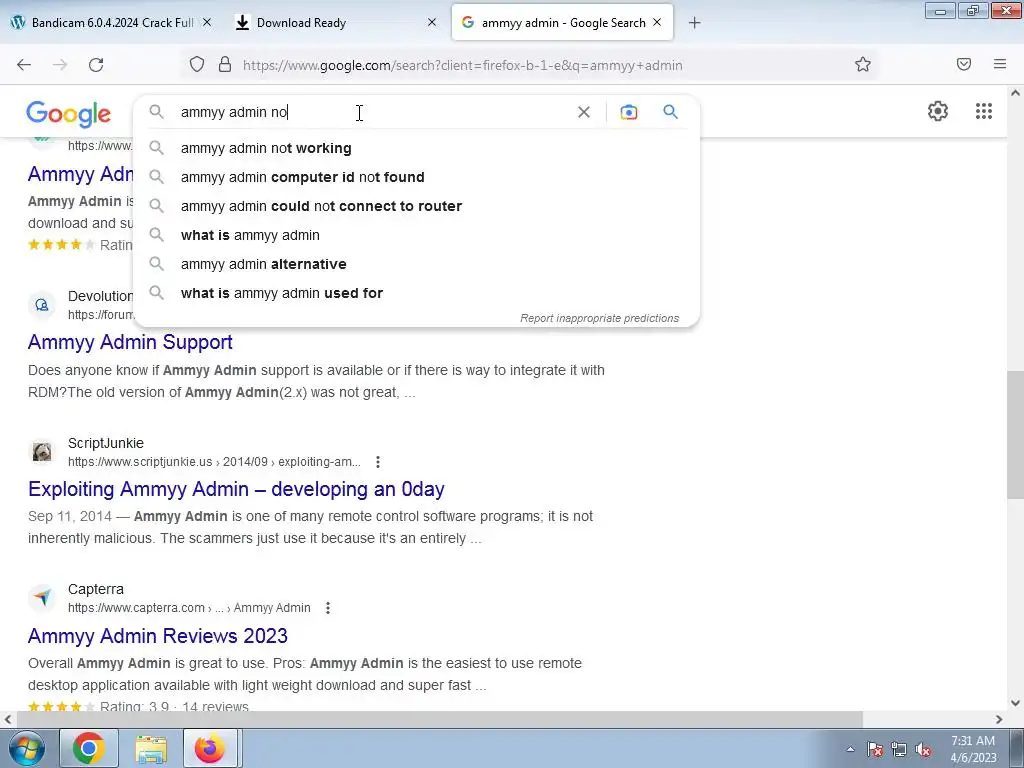1024x768 pixels.
Task: Search by image with camera icon
Action: (x=628, y=112)
